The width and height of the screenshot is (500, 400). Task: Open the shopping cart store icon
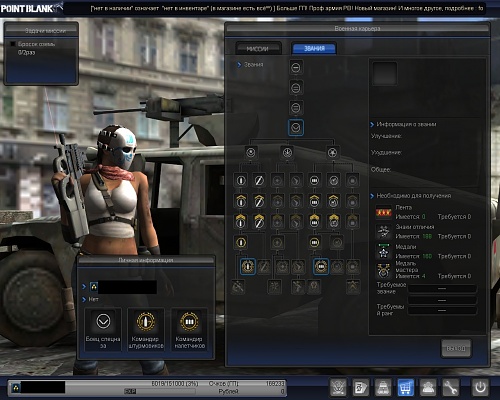tap(406, 388)
